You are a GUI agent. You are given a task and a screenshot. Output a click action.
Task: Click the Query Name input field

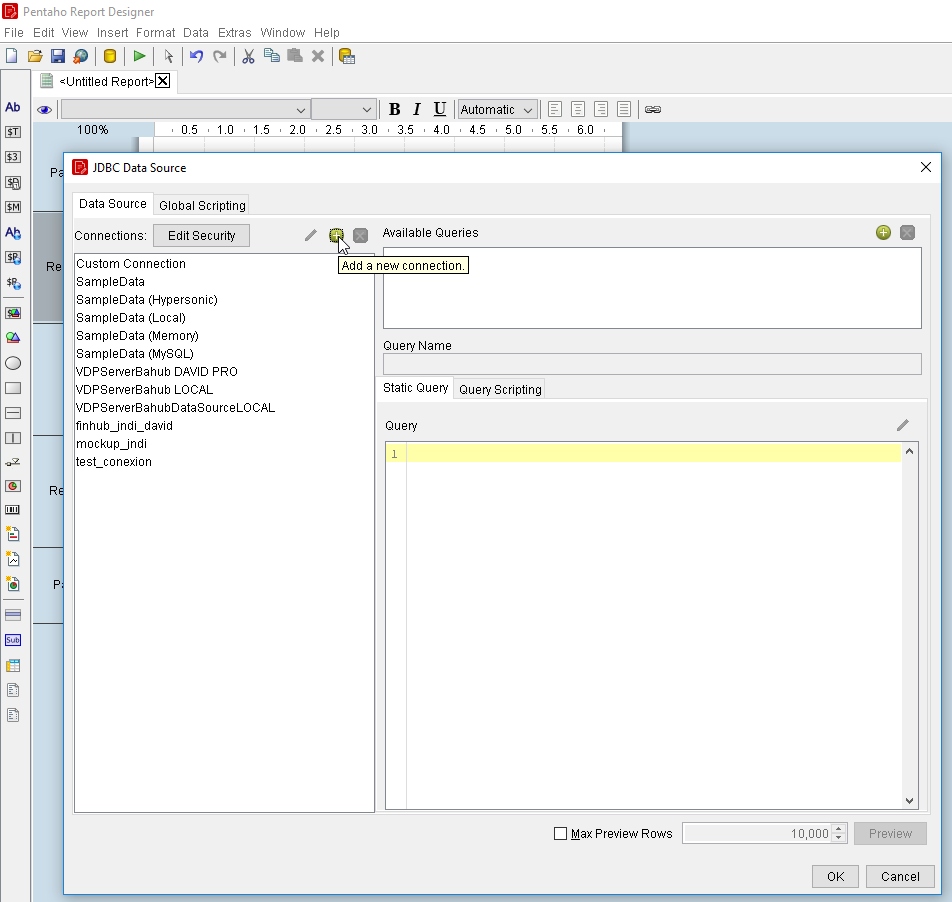point(652,364)
